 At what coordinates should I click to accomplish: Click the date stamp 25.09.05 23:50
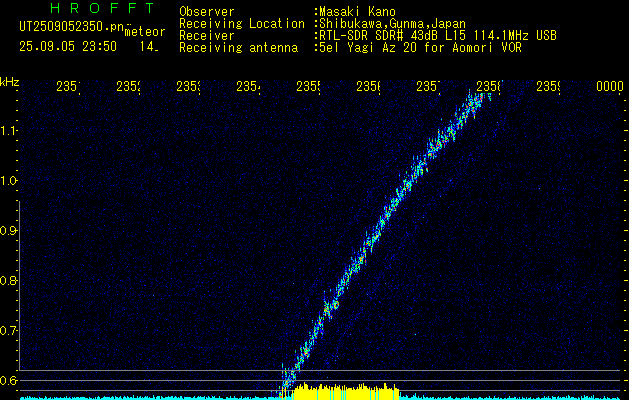[x=68, y=47]
